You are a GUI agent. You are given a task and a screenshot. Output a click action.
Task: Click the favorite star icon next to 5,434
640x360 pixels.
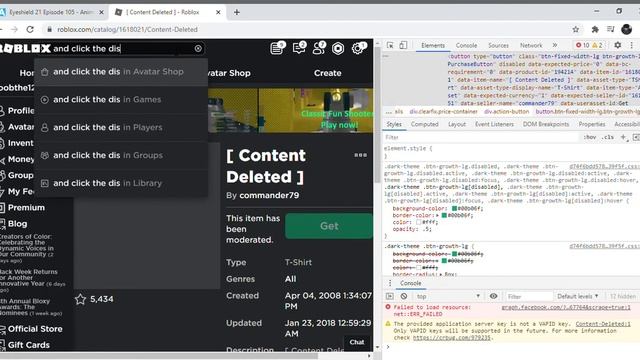click(x=80, y=299)
